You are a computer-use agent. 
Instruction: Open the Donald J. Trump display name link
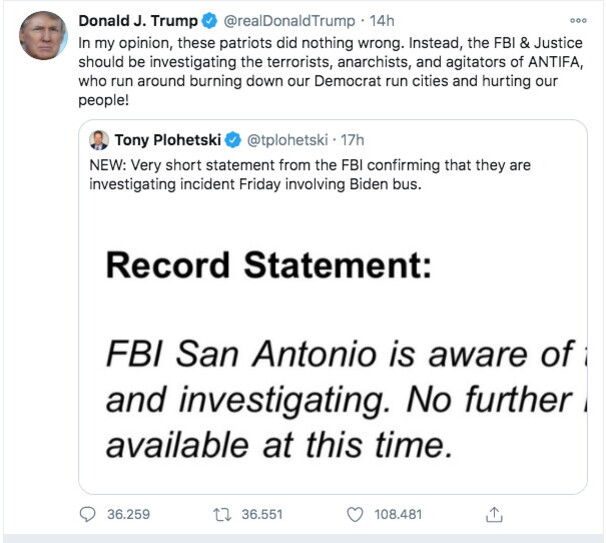point(138,20)
